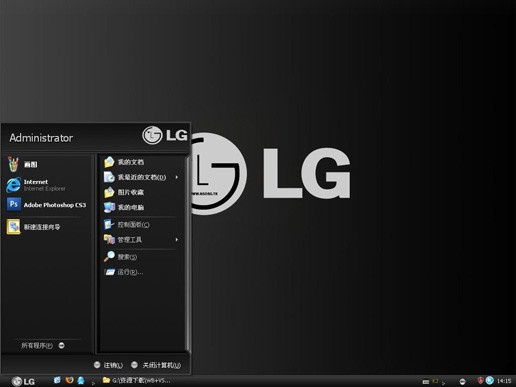Click the red shield tray icon
516x387 pixels.
(480, 380)
